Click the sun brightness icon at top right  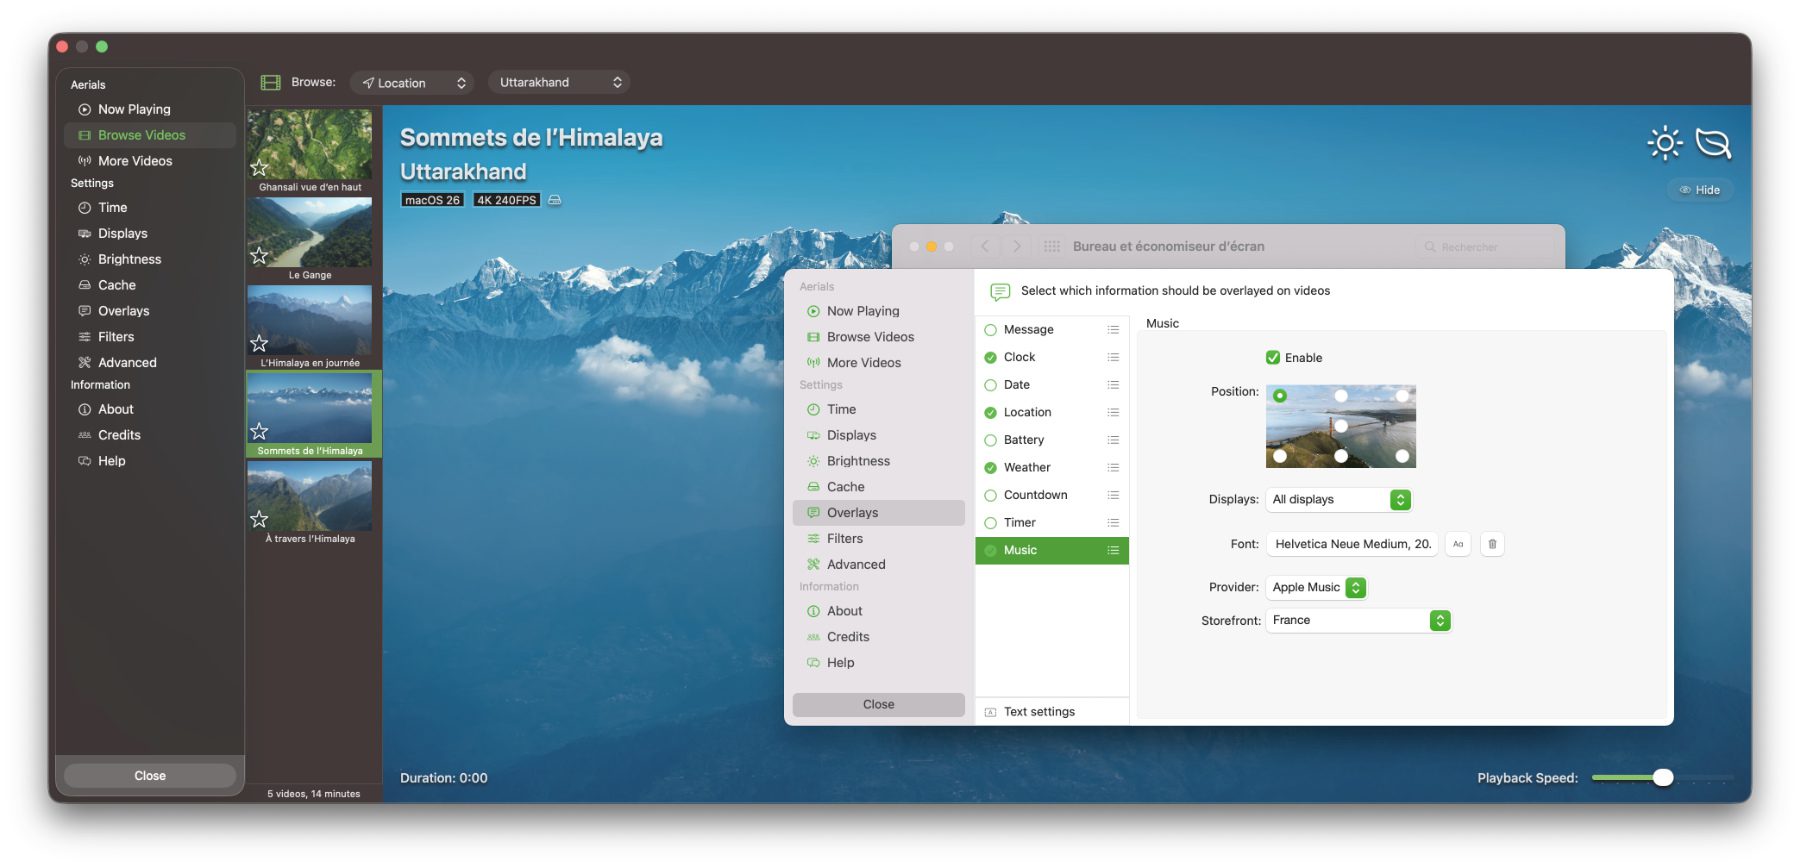[1664, 143]
